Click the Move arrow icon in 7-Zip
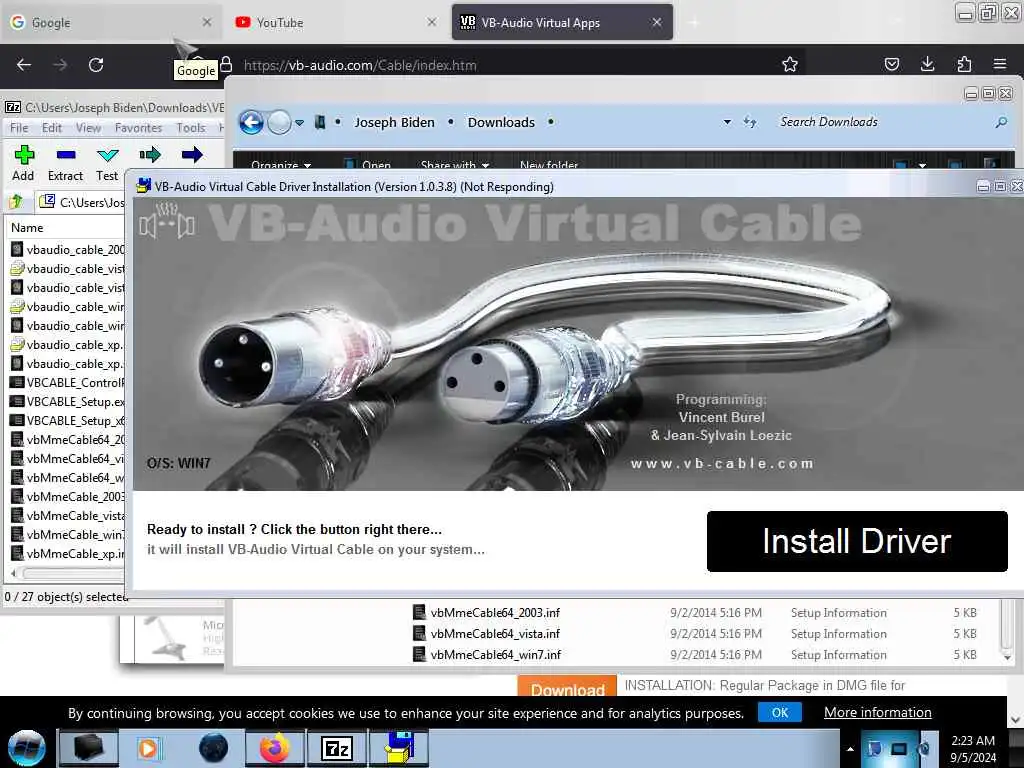The width and height of the screenshot is (1024, 768). tap(191, 155)
